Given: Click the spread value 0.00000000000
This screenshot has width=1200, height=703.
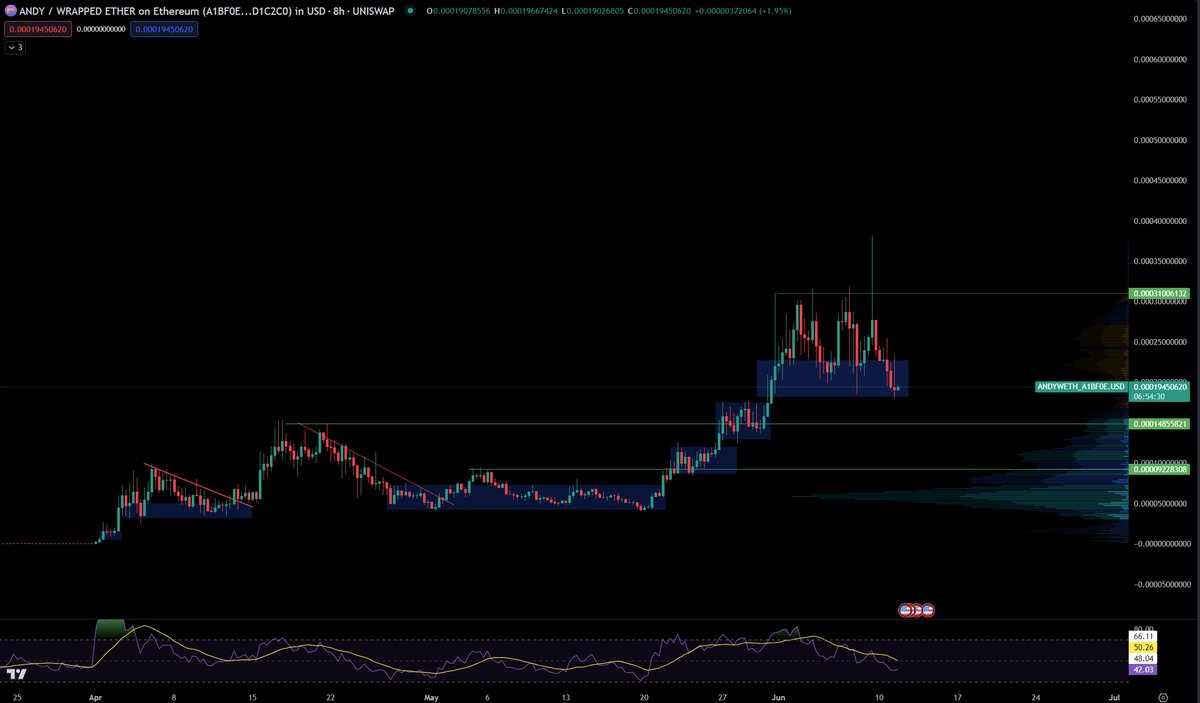Looking at the screenshot, I should (99, 29).
